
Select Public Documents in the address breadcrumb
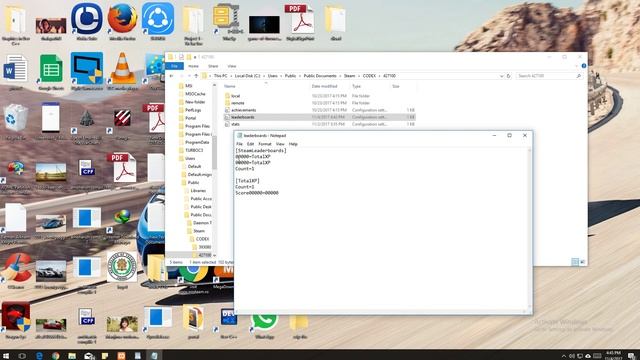click(320, 76)
